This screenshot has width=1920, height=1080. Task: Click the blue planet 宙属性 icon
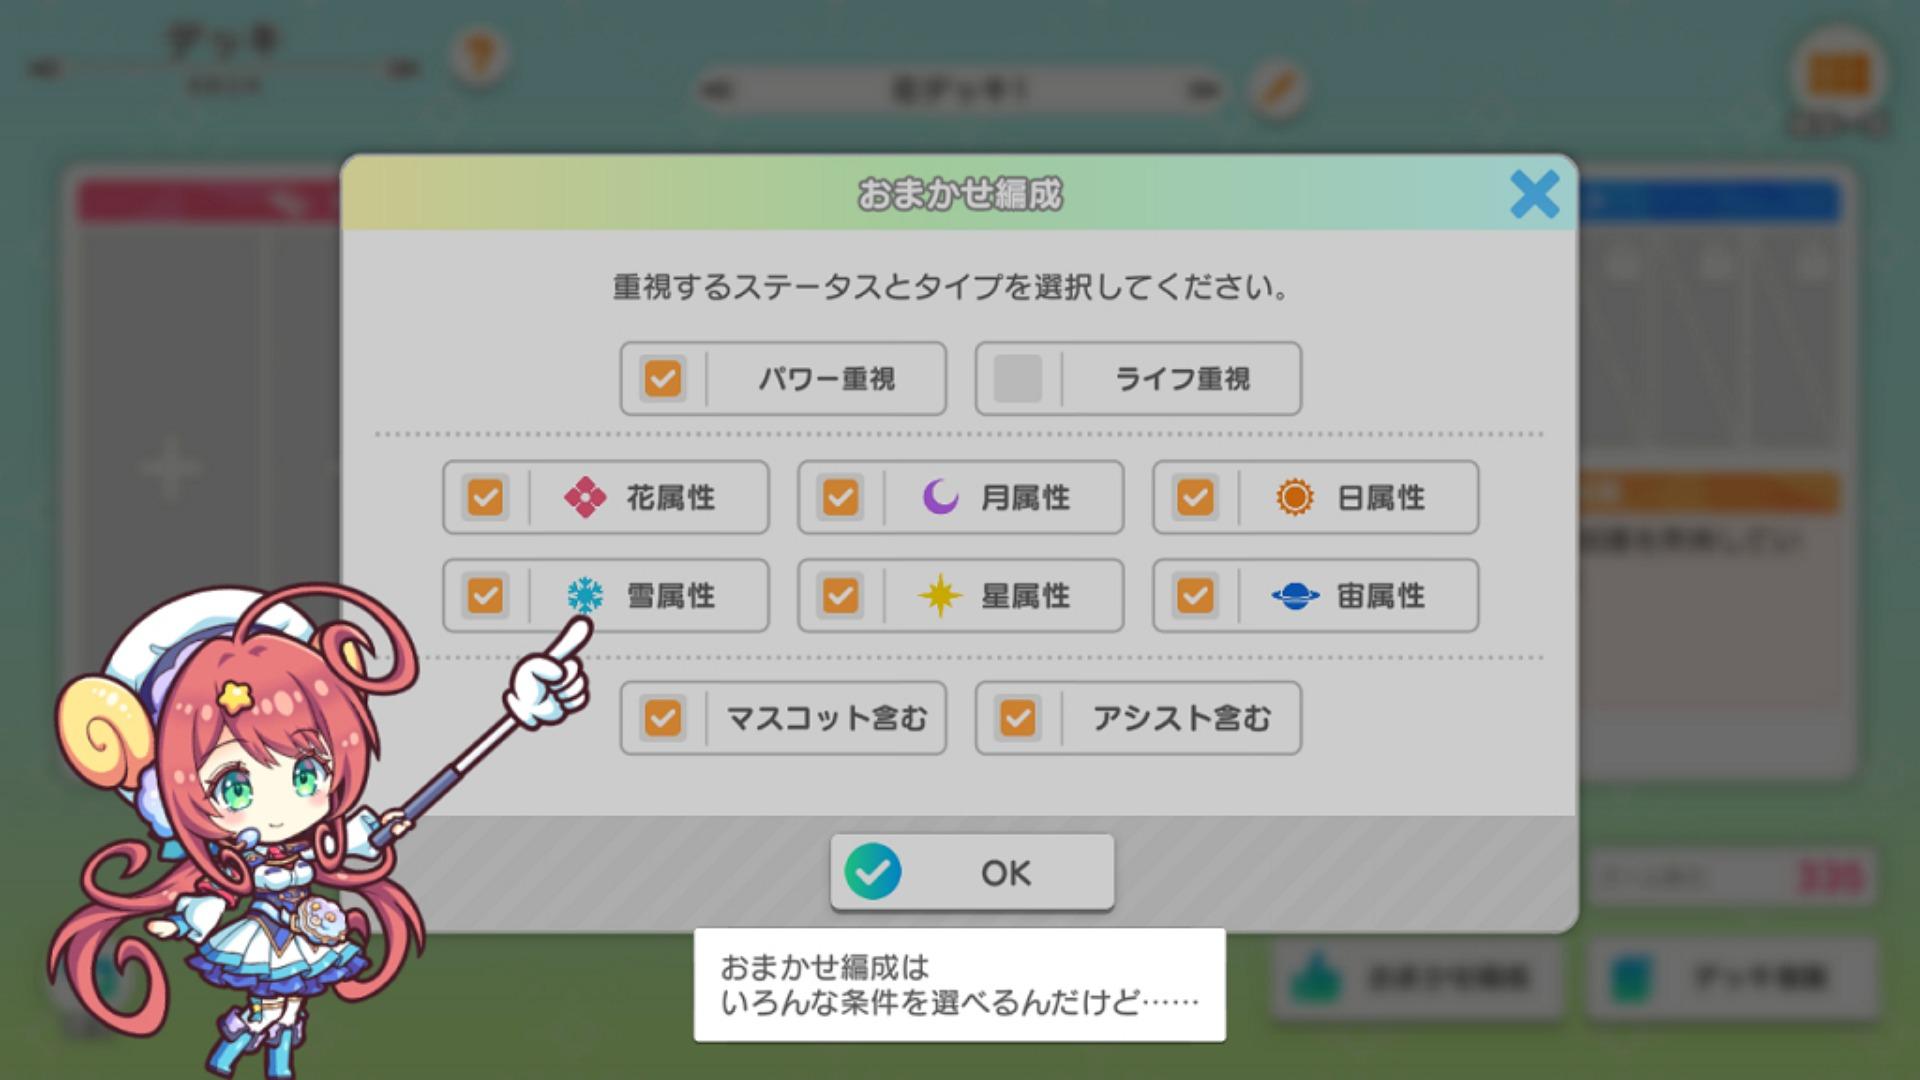[1295, 596]
